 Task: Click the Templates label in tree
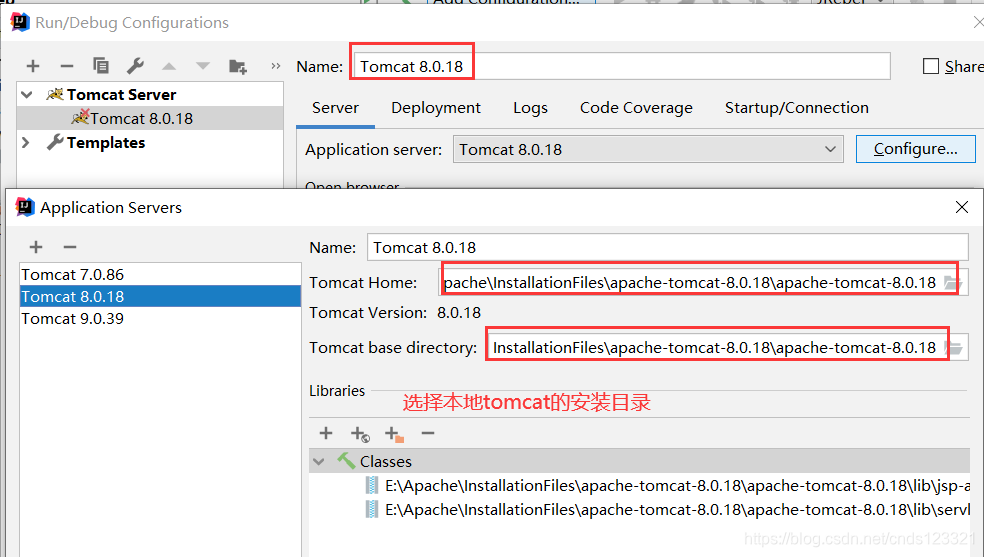pos(106,143)
